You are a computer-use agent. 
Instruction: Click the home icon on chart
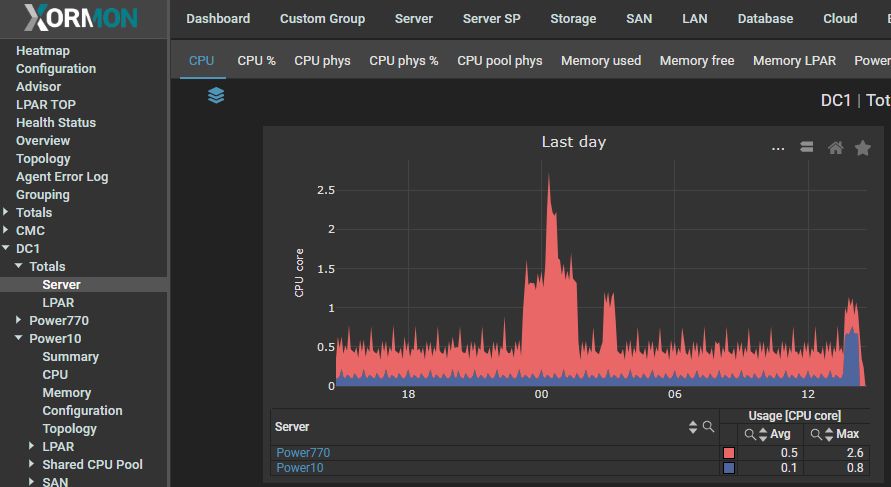[835, 148]
